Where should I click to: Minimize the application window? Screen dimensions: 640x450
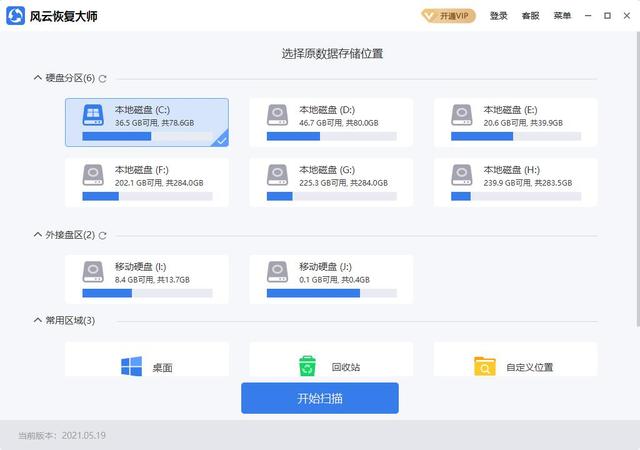pyautogui.click(x=588, y=16)
